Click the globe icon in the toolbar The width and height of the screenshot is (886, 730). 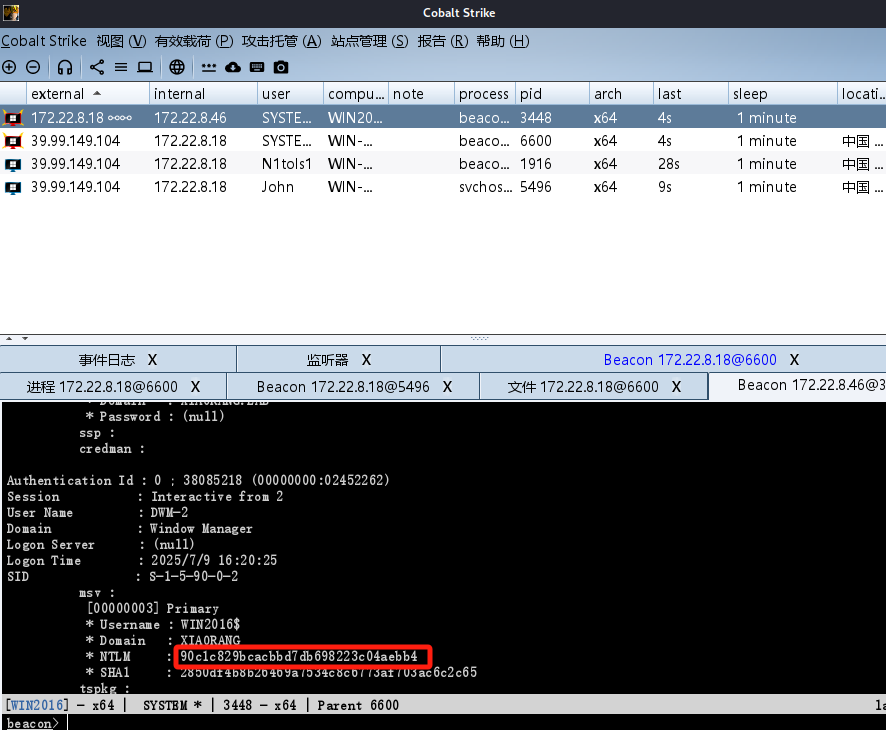coord(177,67)
